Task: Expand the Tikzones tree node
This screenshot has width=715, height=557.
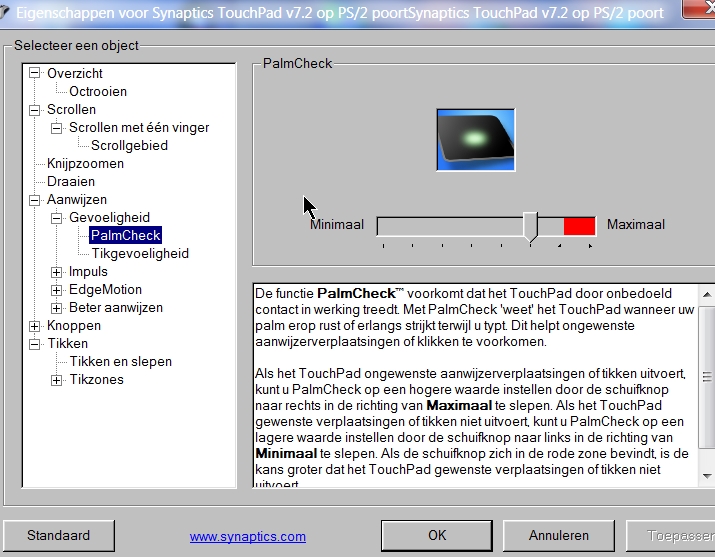Action: [x=57, y=380]
